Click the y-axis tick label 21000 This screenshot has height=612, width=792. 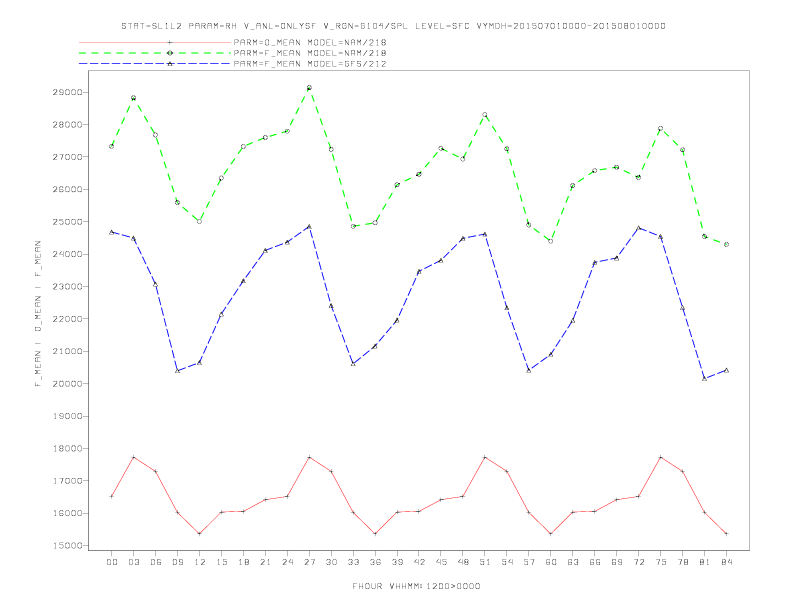point(68,351)
